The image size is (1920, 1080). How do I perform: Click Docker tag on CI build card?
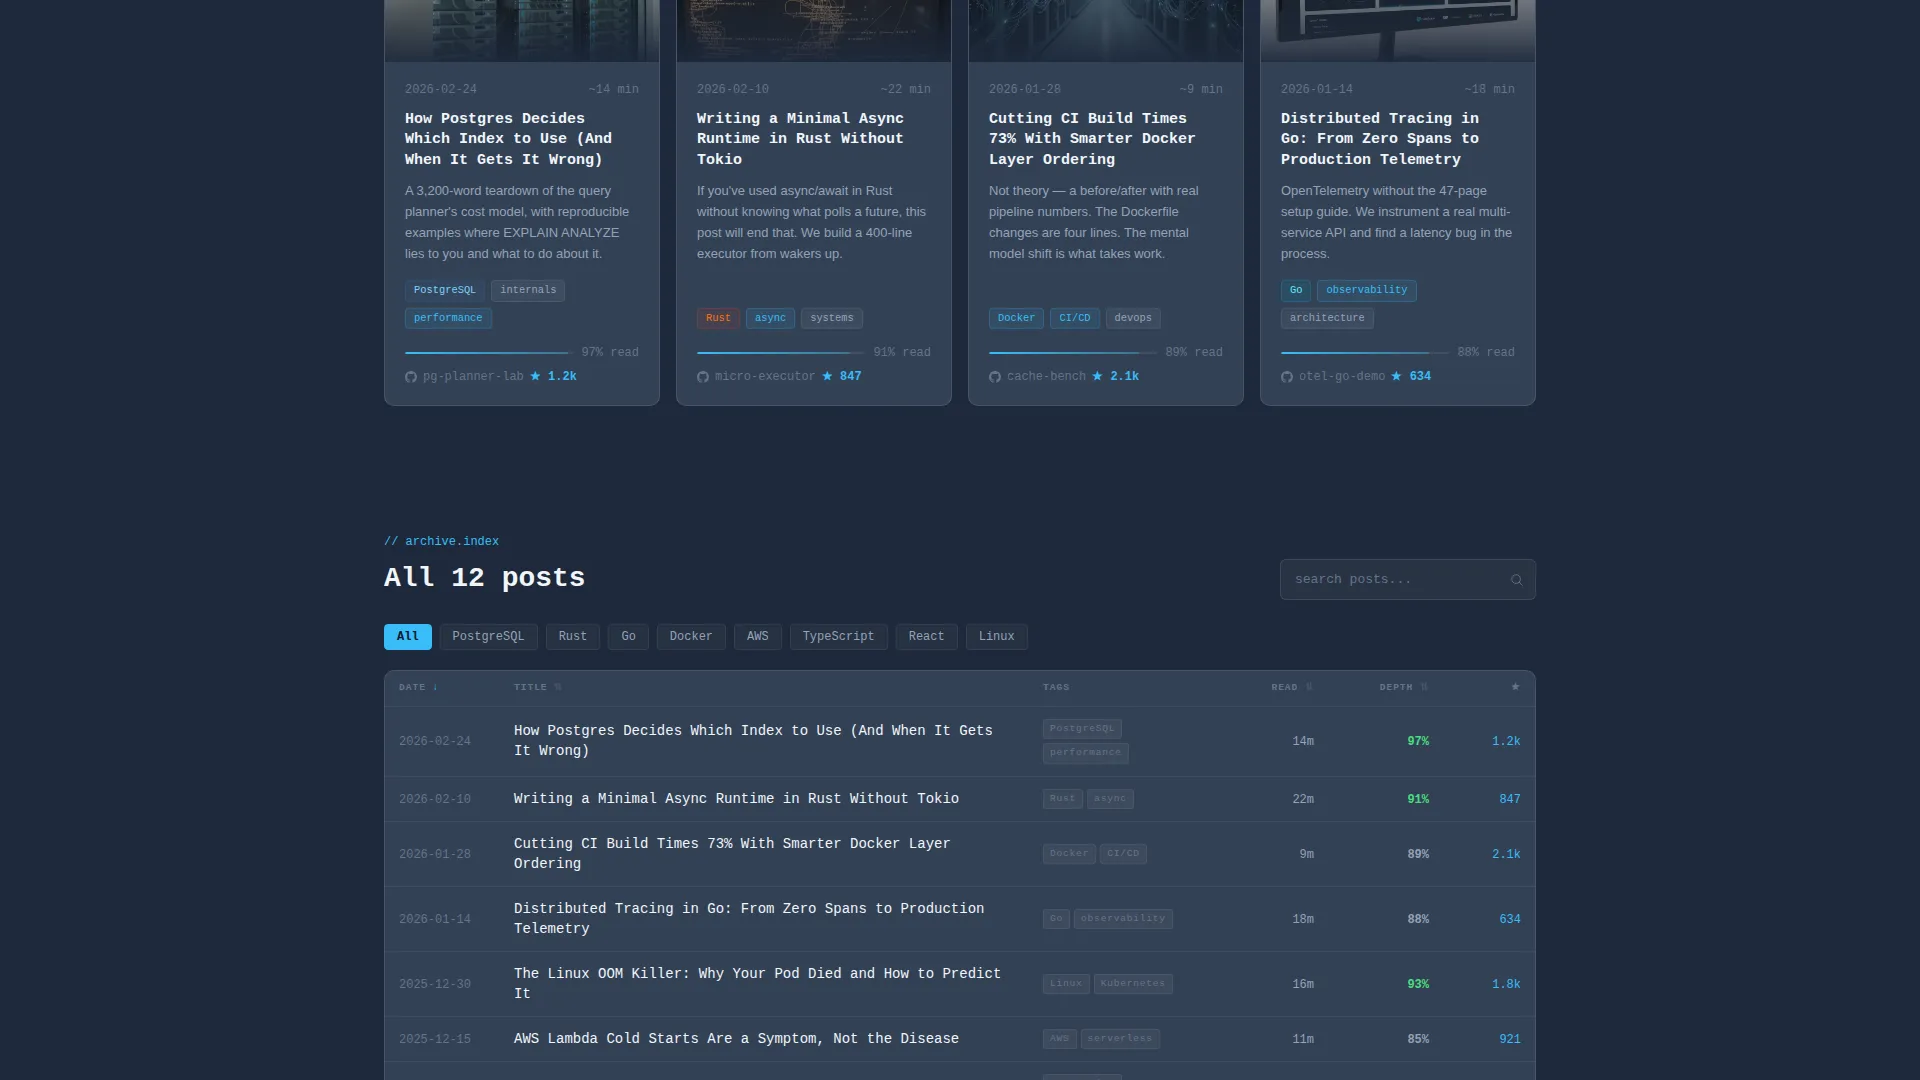pyautogui.click(x=1016, y=319)
